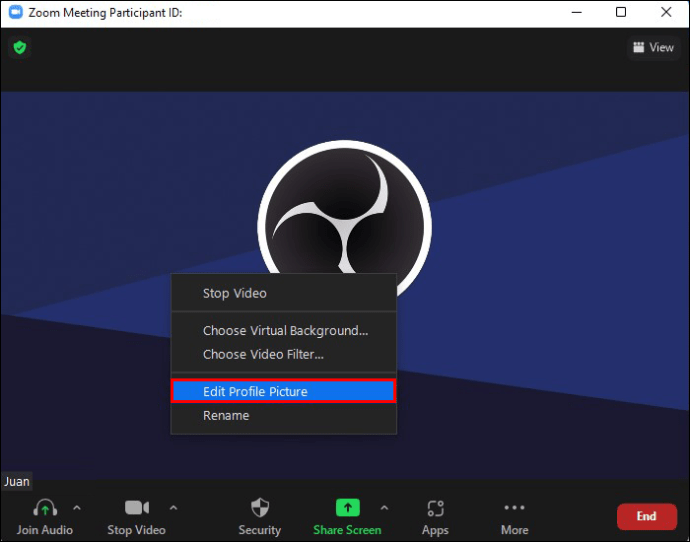Click the red End button
Image resolution: width=690 pixels, height=542 pixels.
pos(646,516)
